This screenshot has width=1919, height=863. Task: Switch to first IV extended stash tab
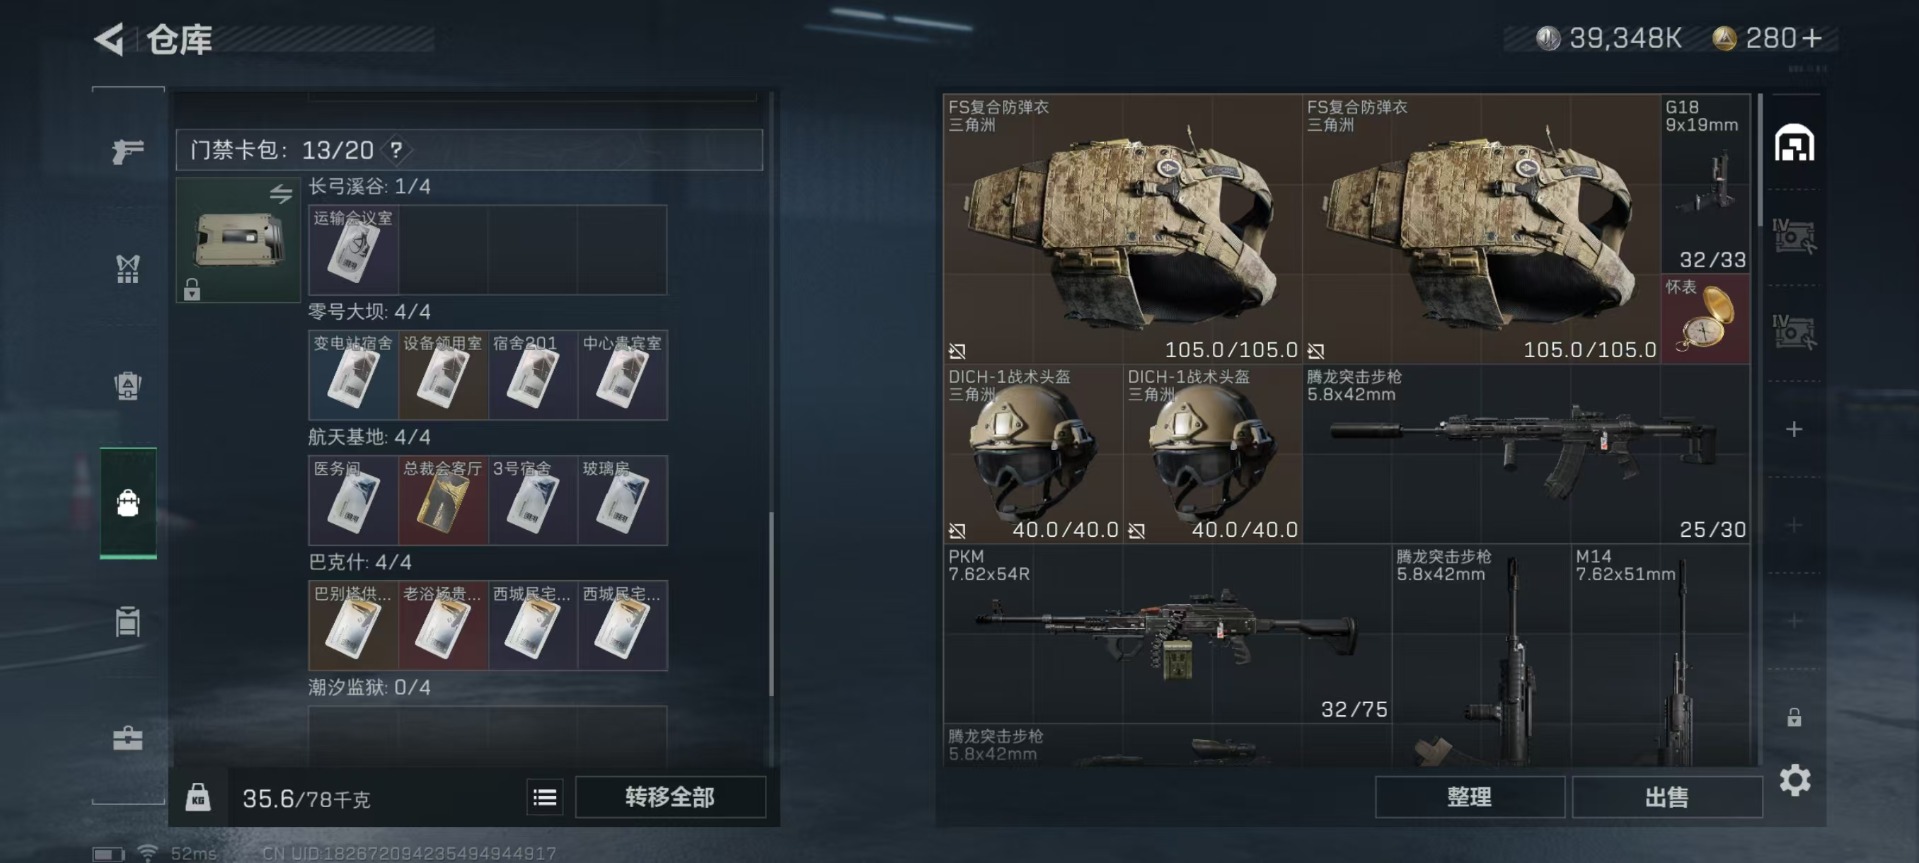click(1794, 236)
